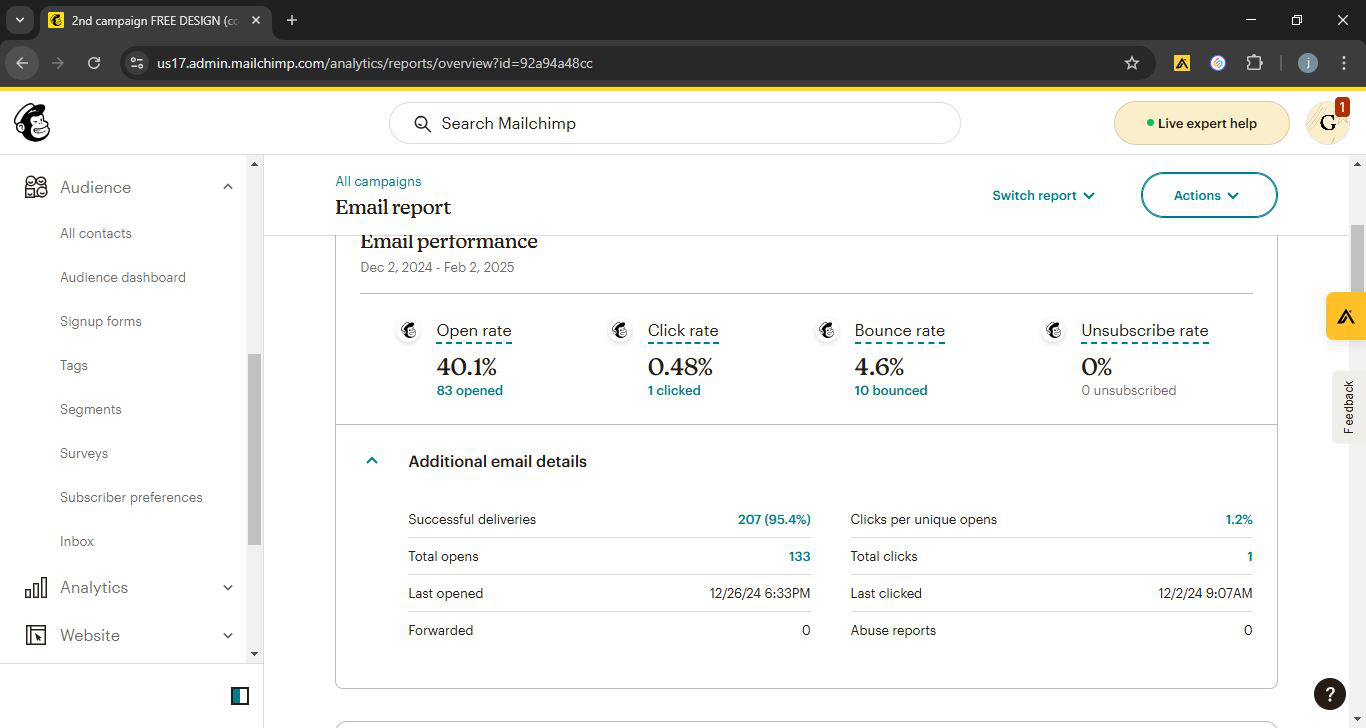Open the browser extensions puzzle icon
The image size is (1366, 728).
[1254, 63]
